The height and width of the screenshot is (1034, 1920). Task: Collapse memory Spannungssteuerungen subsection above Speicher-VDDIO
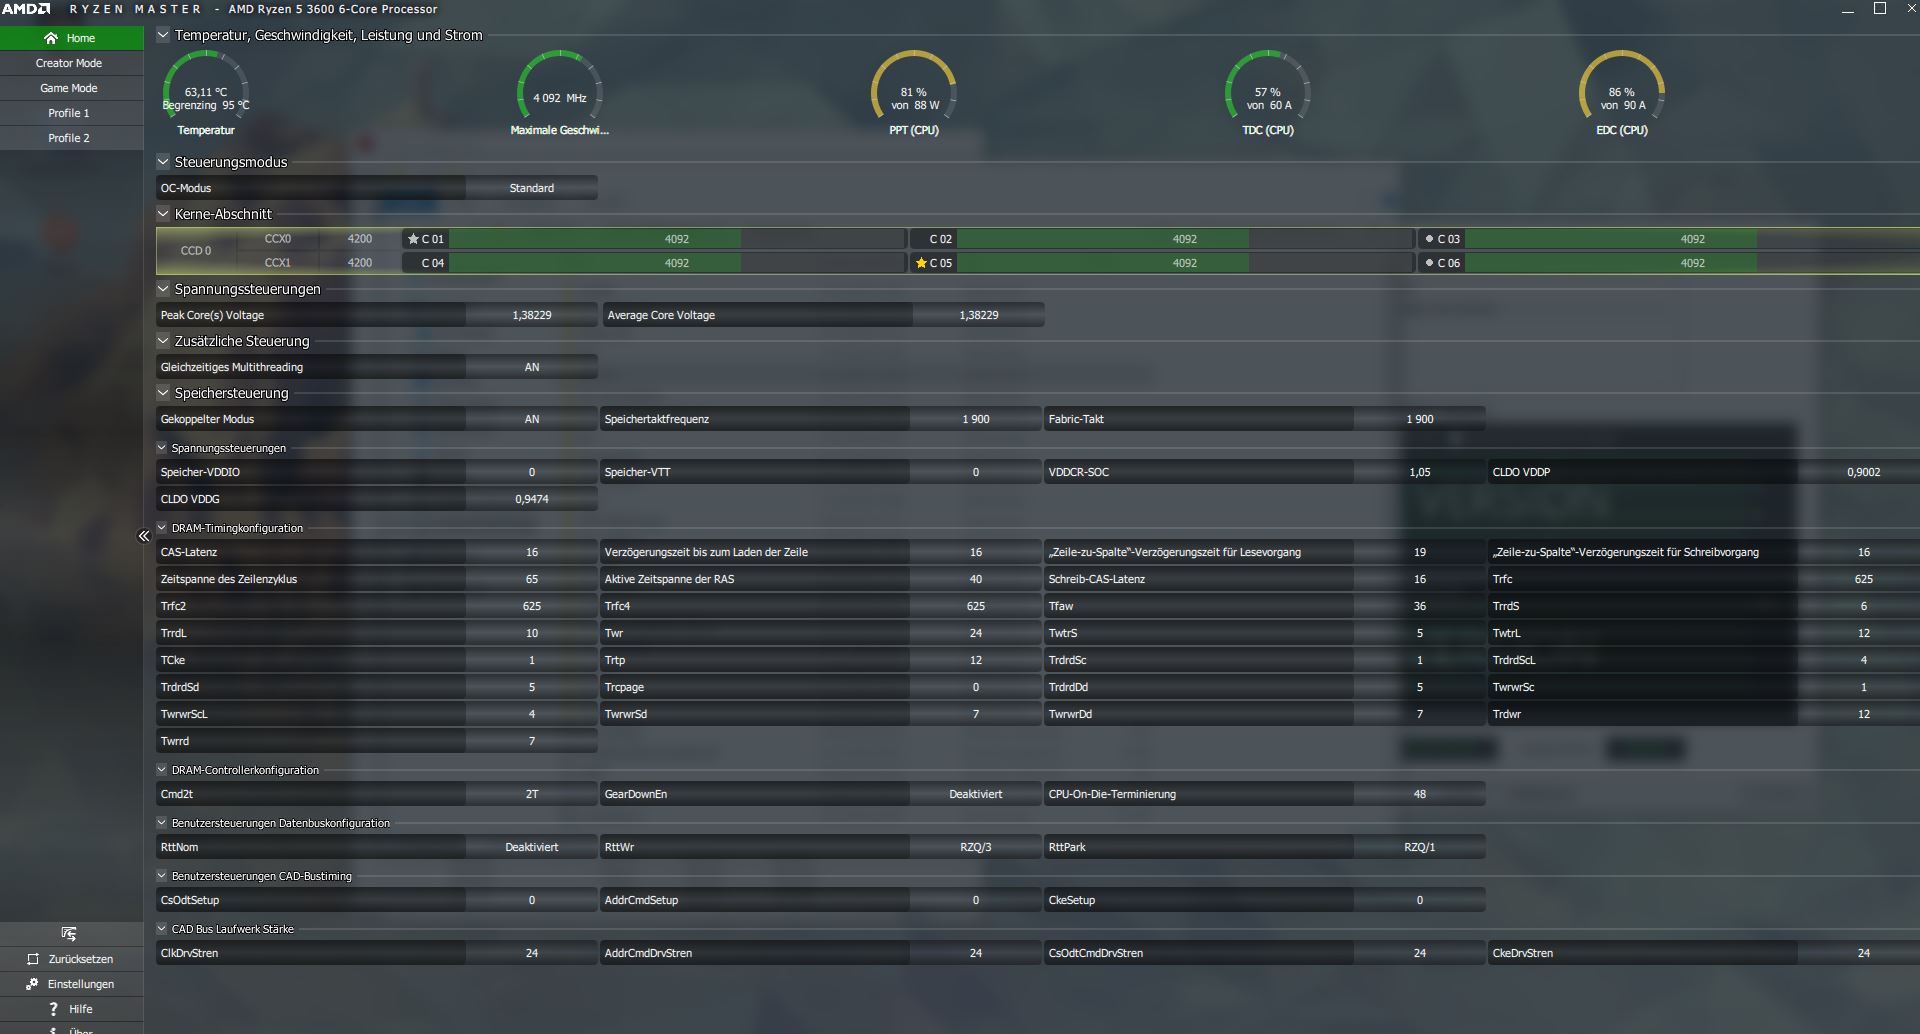(162, 447)
